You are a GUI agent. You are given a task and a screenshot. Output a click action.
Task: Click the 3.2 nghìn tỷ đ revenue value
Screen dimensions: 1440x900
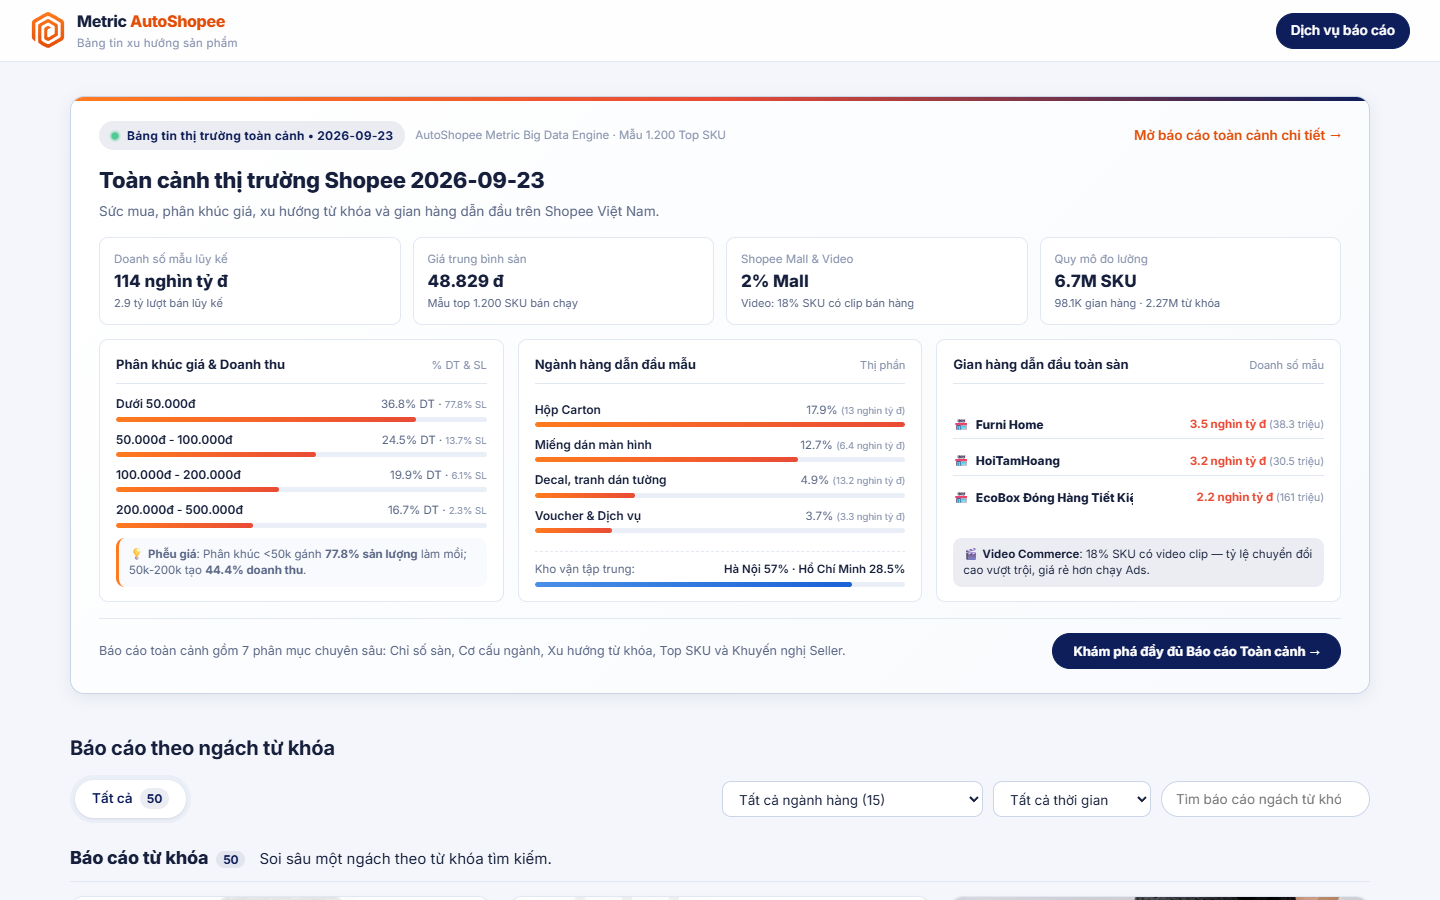click(x=1227, y=461)
